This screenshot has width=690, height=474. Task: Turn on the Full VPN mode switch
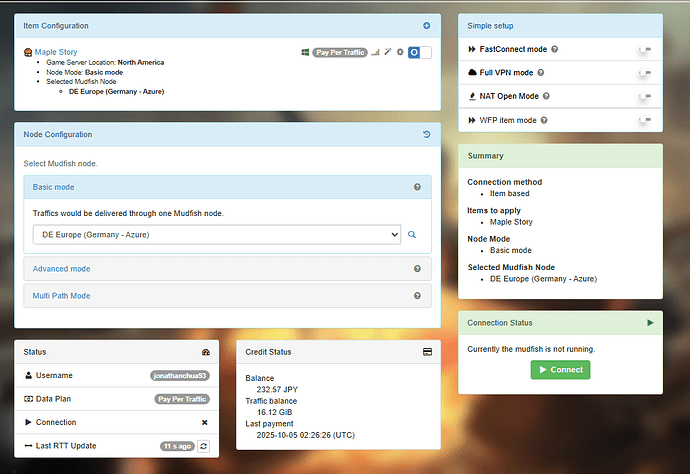[x=644, y=73]
